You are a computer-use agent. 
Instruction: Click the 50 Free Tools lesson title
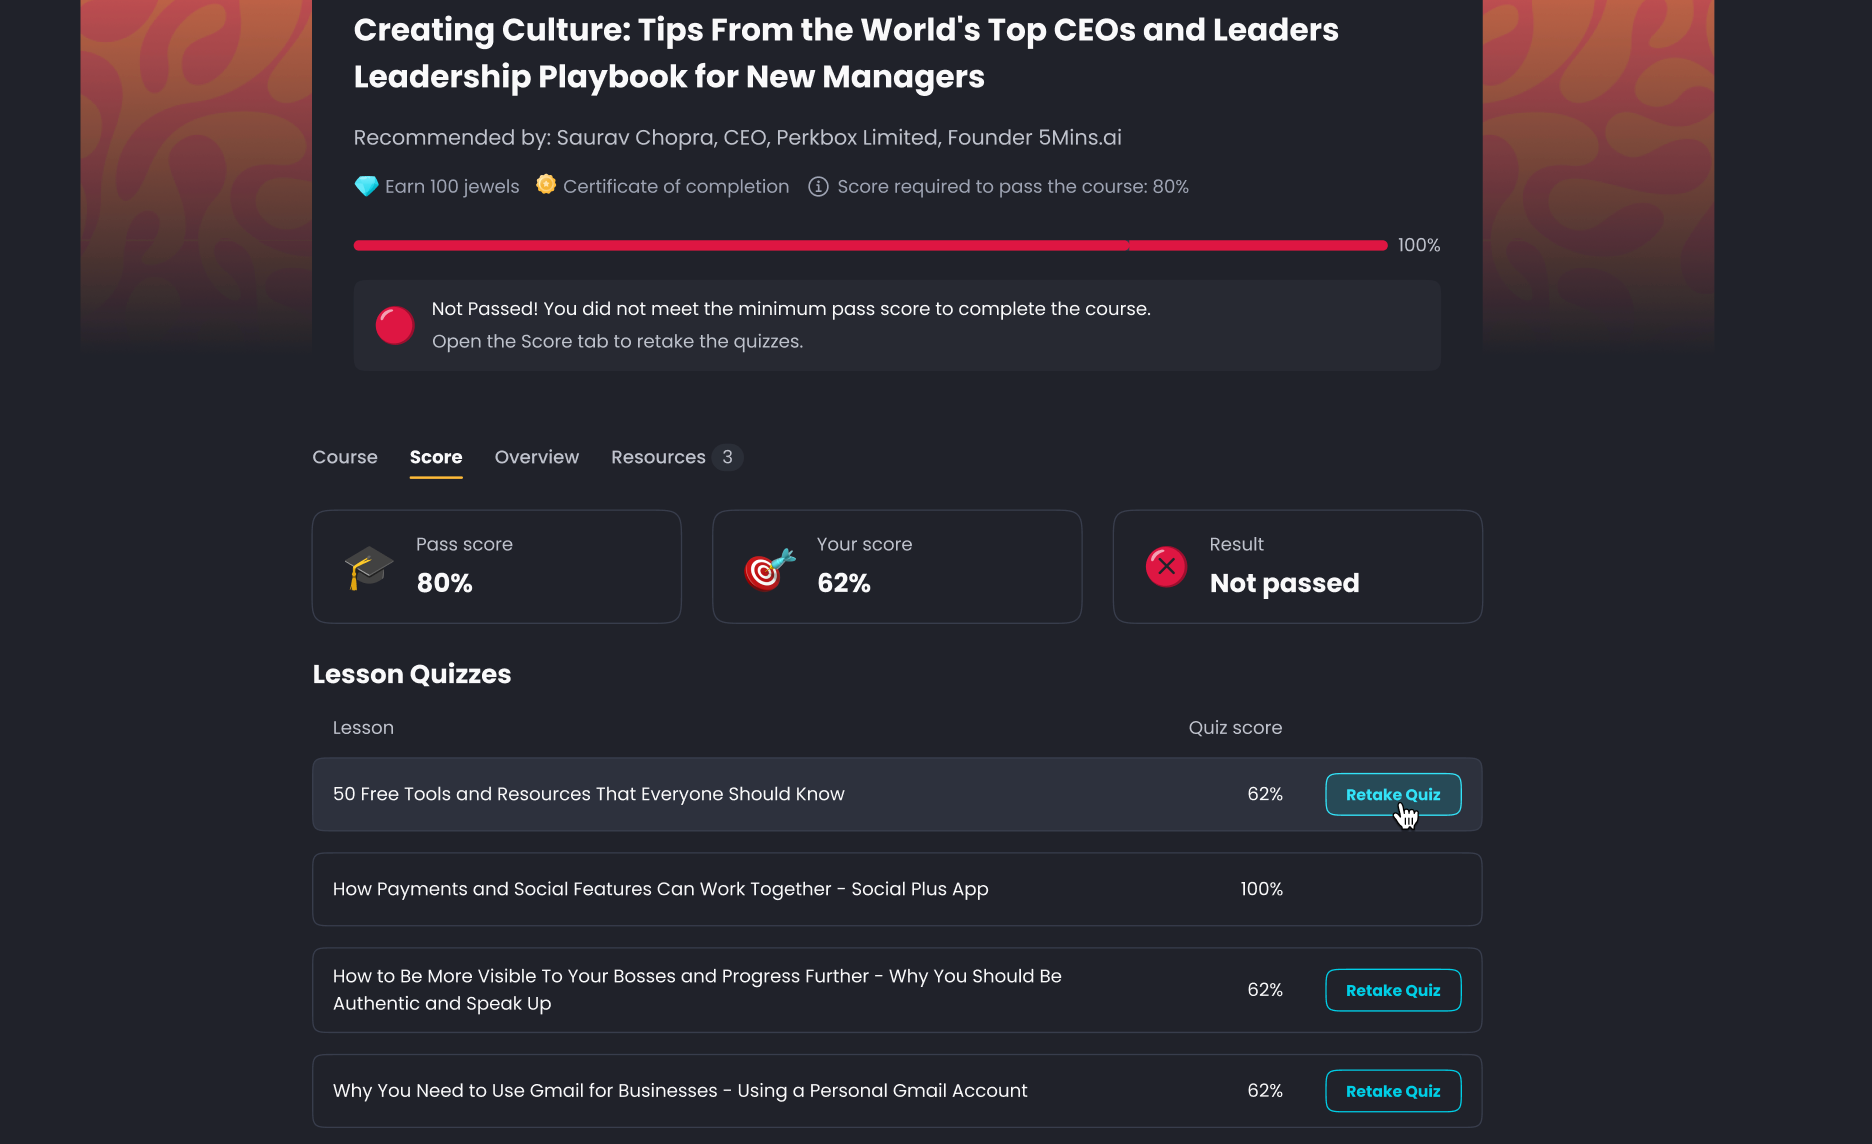click(x=588, y=794)
